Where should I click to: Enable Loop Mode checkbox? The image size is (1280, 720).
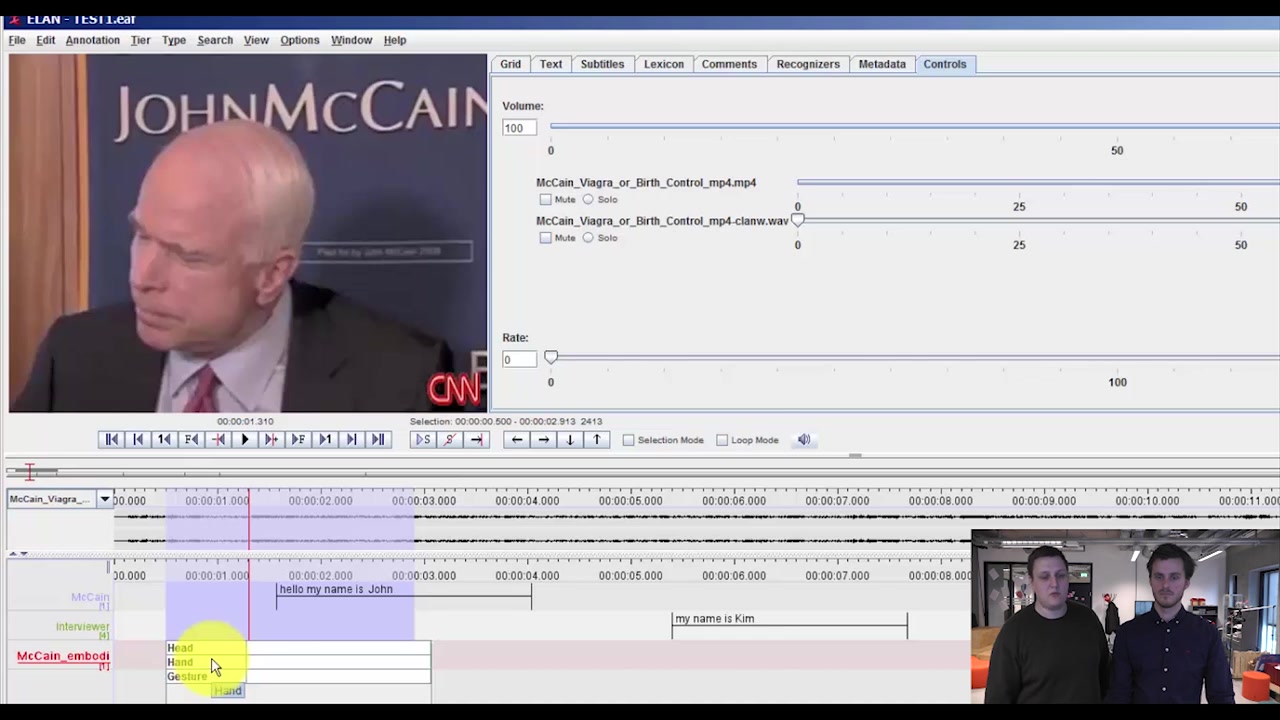pos(722,440)
